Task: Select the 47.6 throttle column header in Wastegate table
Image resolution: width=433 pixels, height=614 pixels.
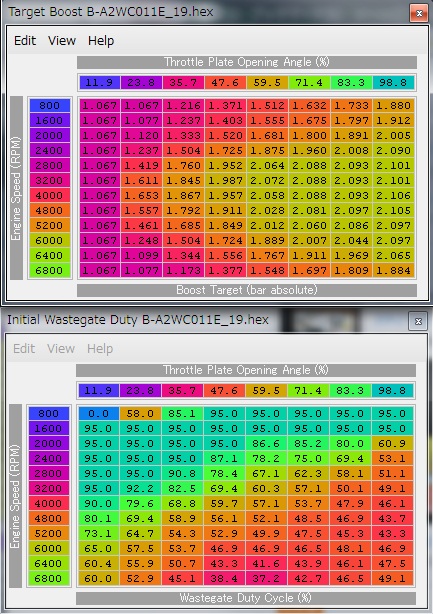Action: 224,390
